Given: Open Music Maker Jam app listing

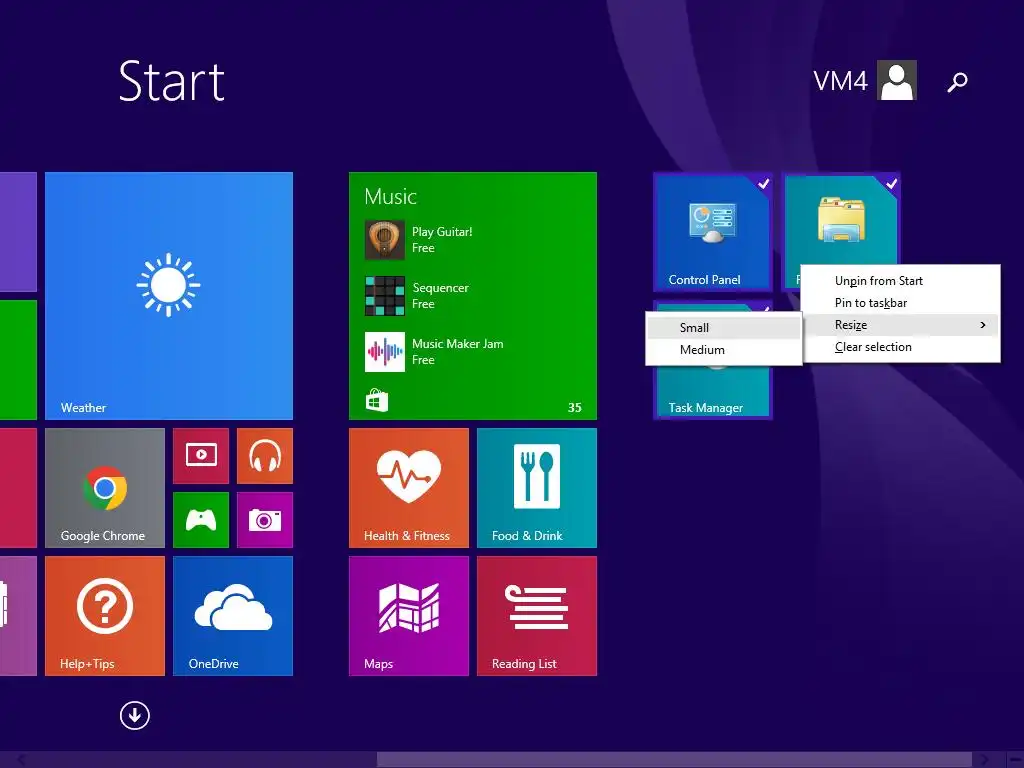Looking at the screenshot, I should (434, 352).
